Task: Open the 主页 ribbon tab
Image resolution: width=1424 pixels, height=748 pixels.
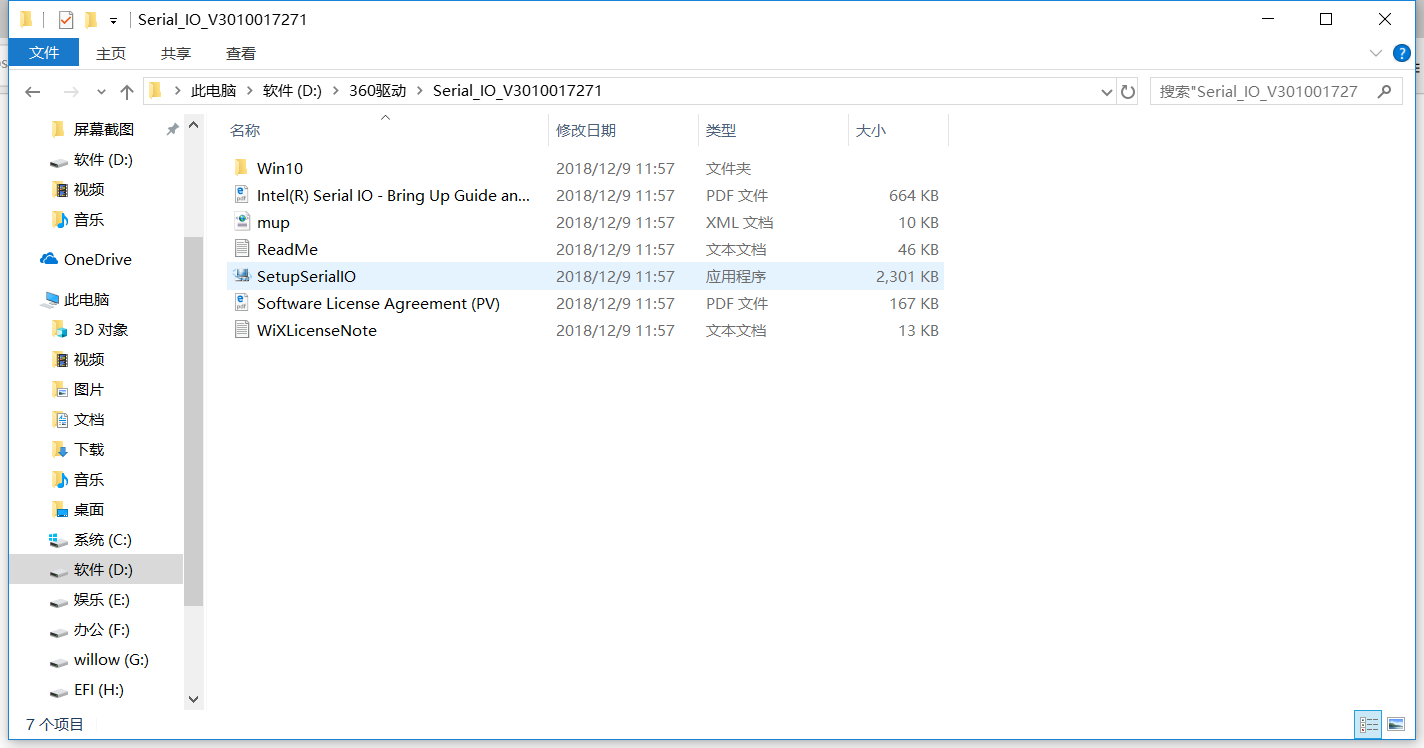Action: click(x=111, y=53)
